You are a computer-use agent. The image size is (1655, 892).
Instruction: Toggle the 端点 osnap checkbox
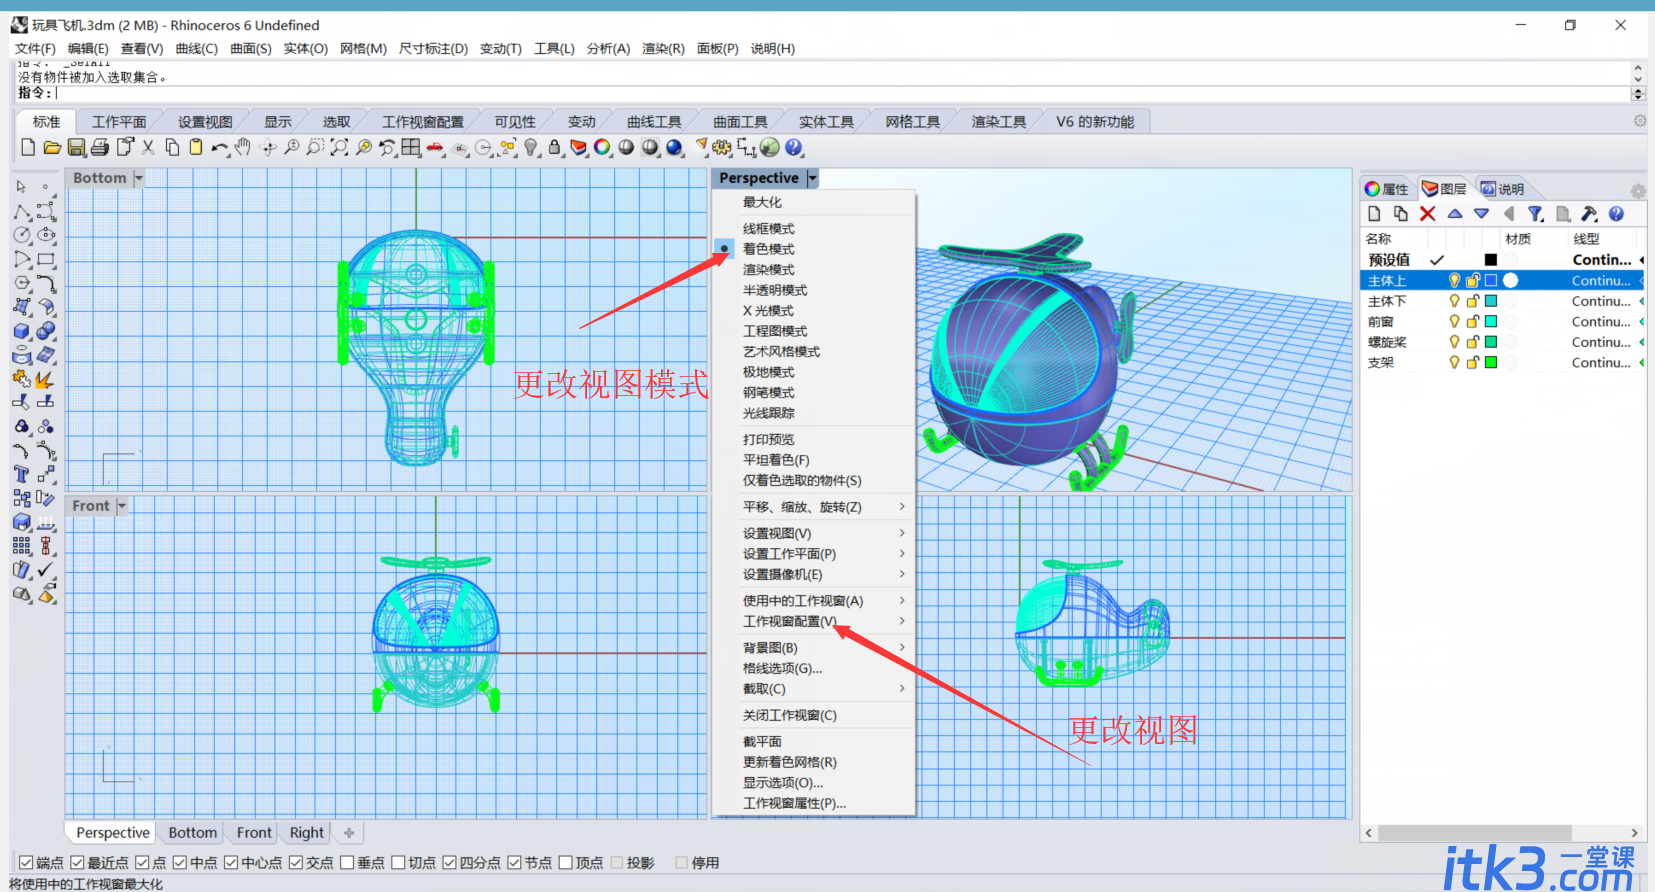pos(26,862)
